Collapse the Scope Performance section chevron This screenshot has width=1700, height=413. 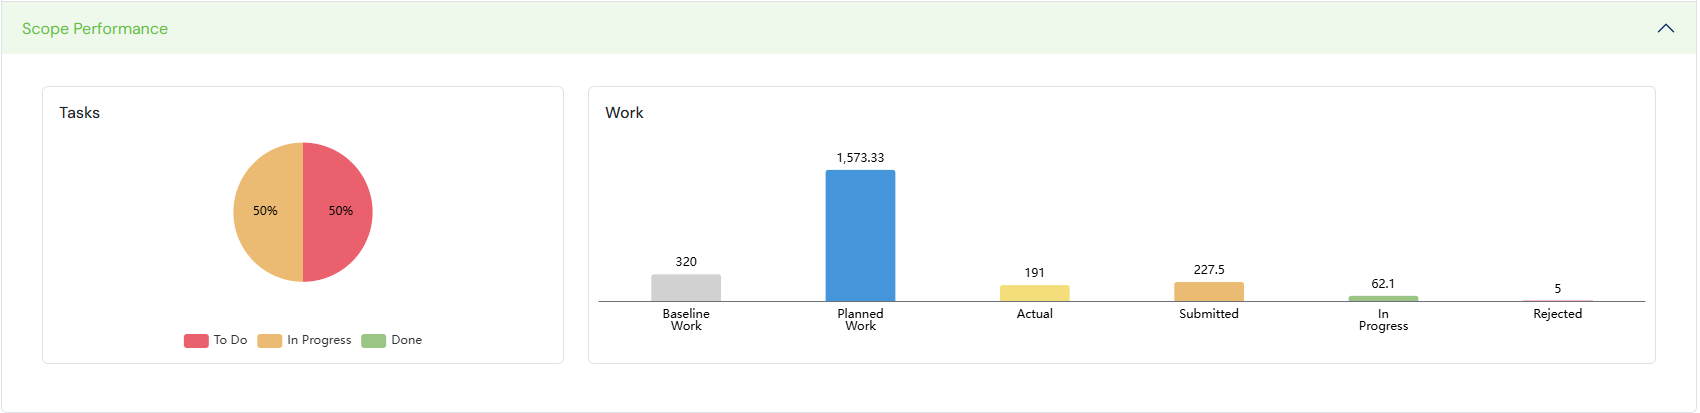(1665, 28)
